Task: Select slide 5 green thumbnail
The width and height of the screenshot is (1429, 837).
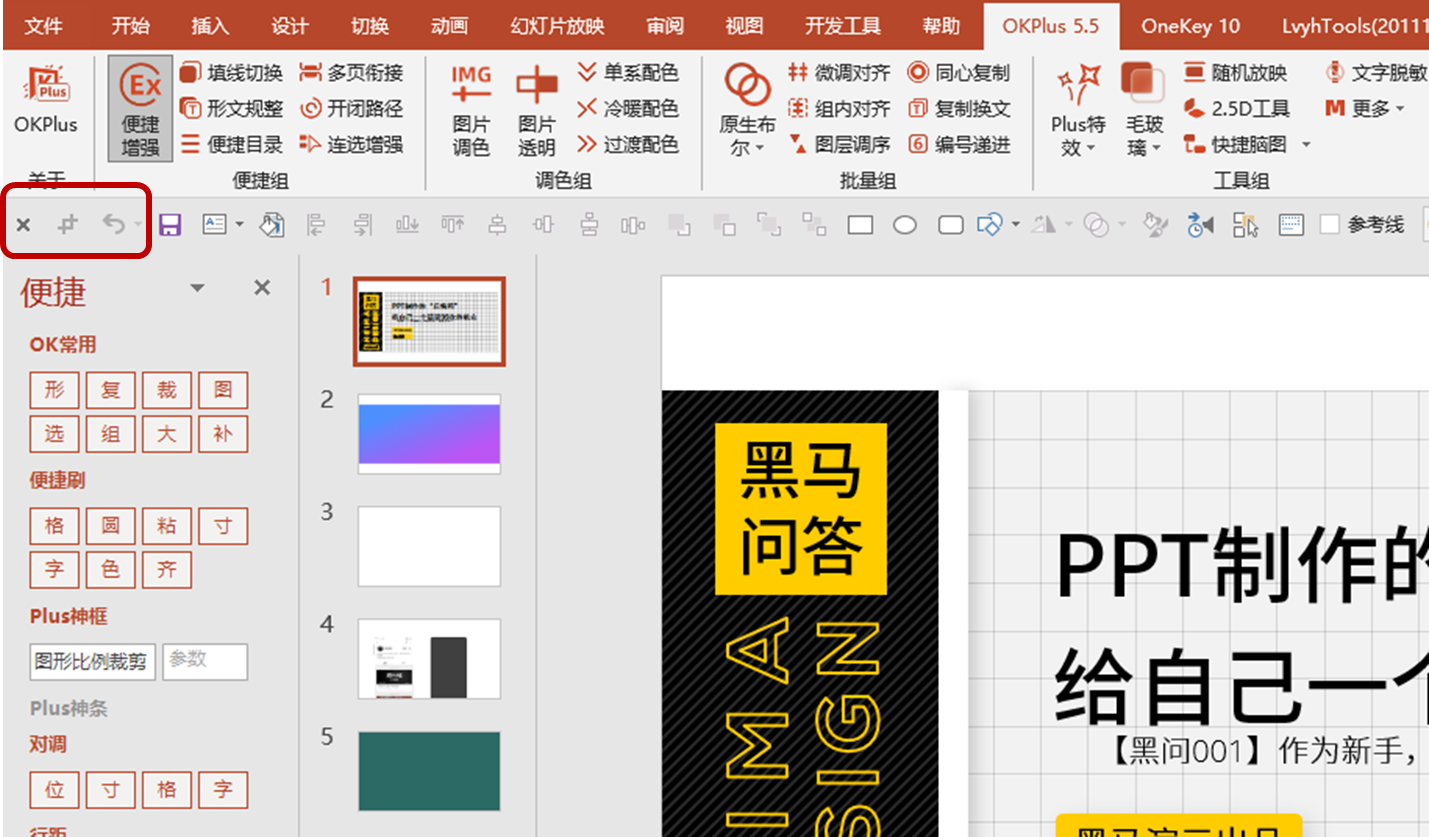Action: [x=429, y=771]
